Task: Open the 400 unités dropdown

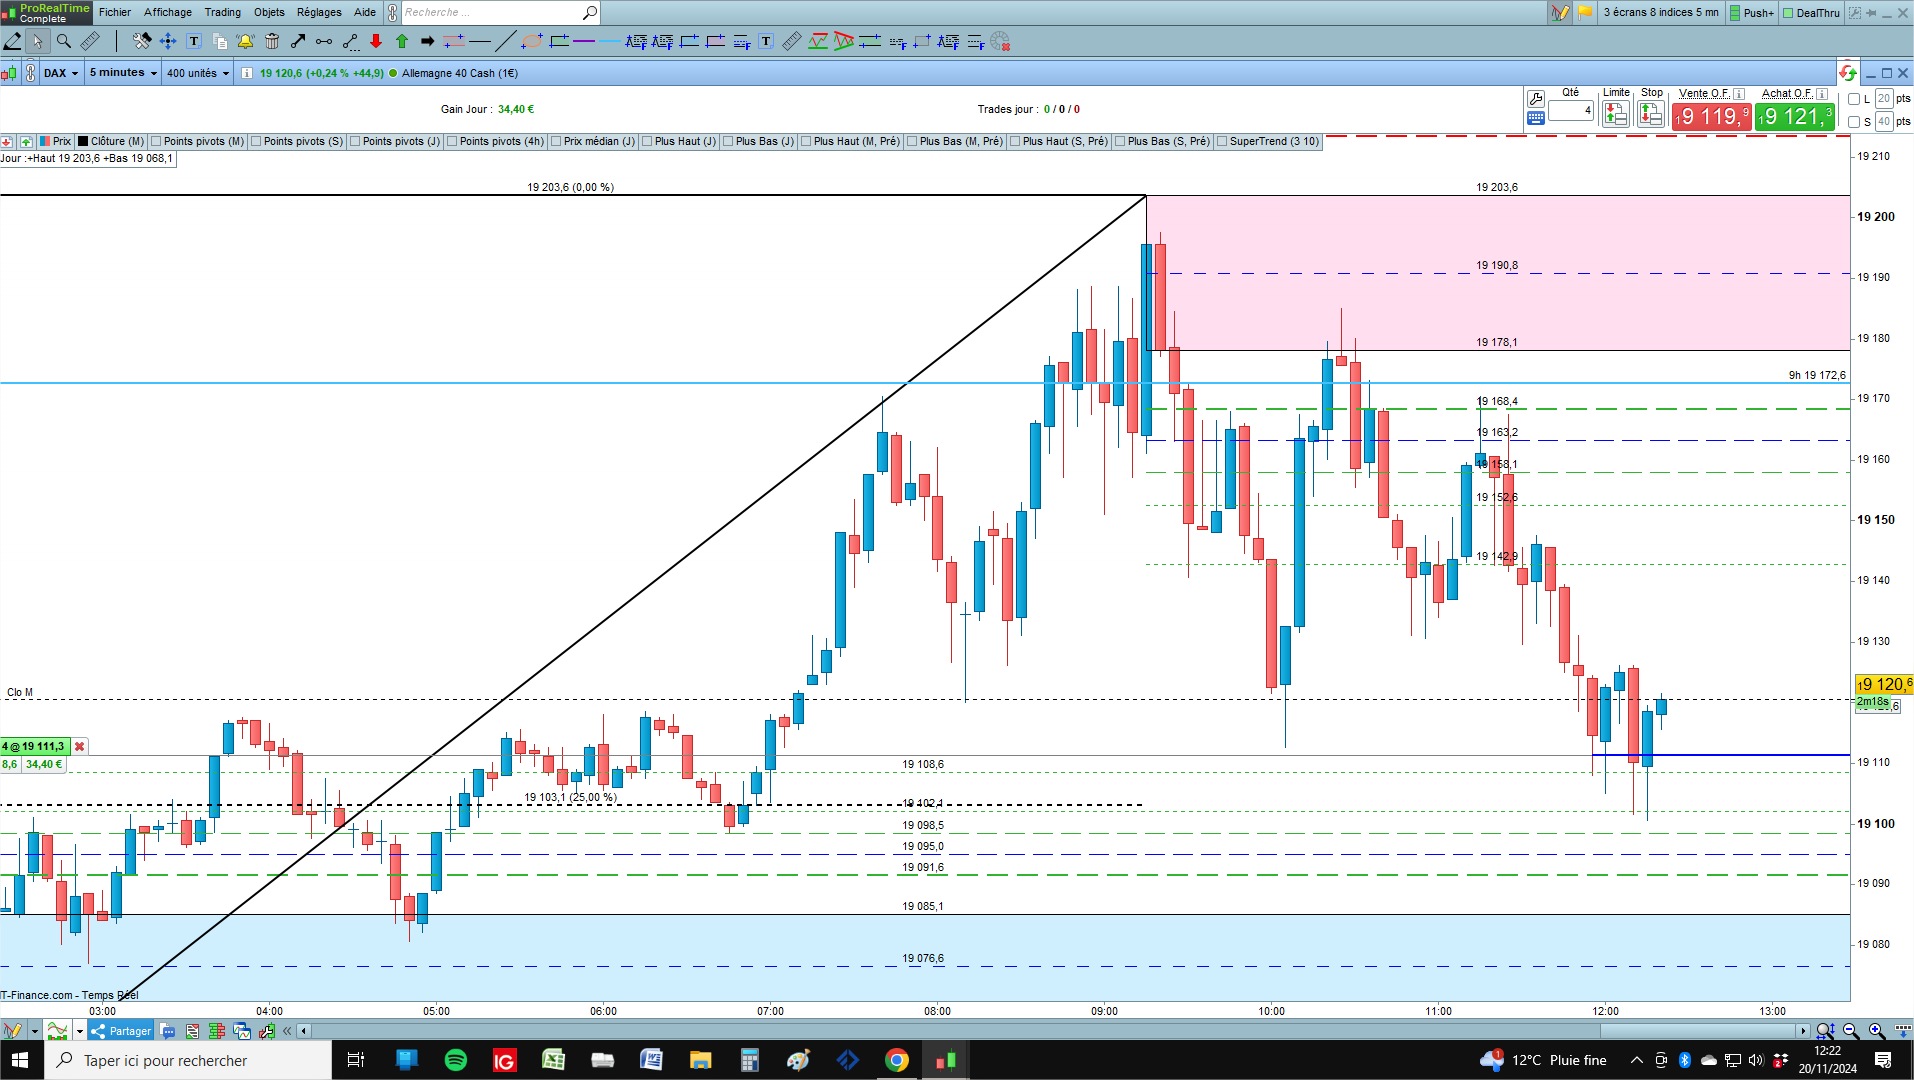Action: coord(198,73)
